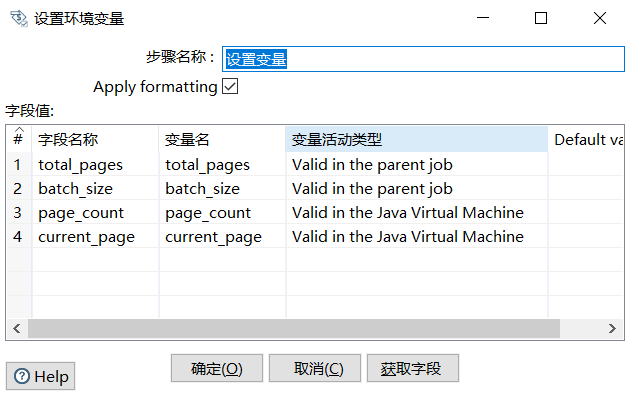
Task: Click field name cell batch_size
Action: [95, 188]
